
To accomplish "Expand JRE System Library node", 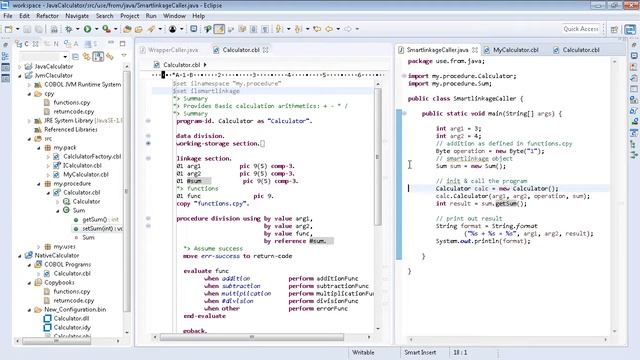I will [29, 121].
